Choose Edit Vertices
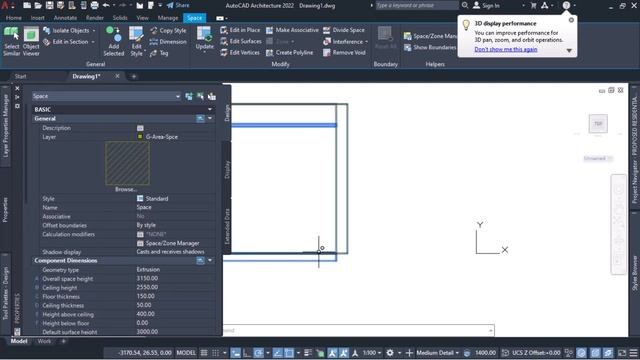Image resolution: width=640 pixels, height=360 pixels. coord(240,52)
